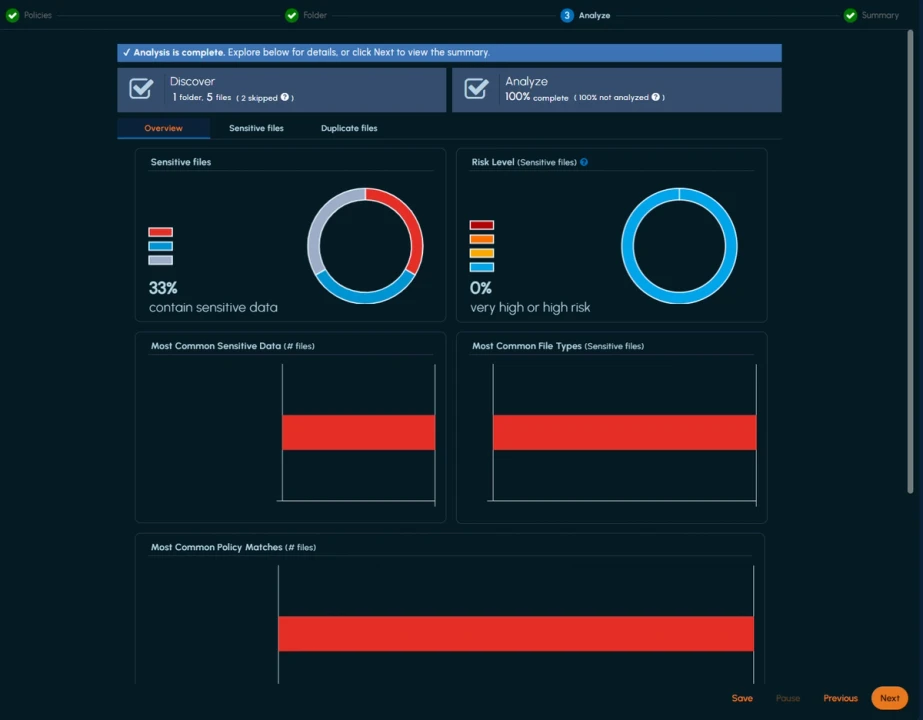
Task: Click the green check on the Policies step
Action: [x=11, y=15]
